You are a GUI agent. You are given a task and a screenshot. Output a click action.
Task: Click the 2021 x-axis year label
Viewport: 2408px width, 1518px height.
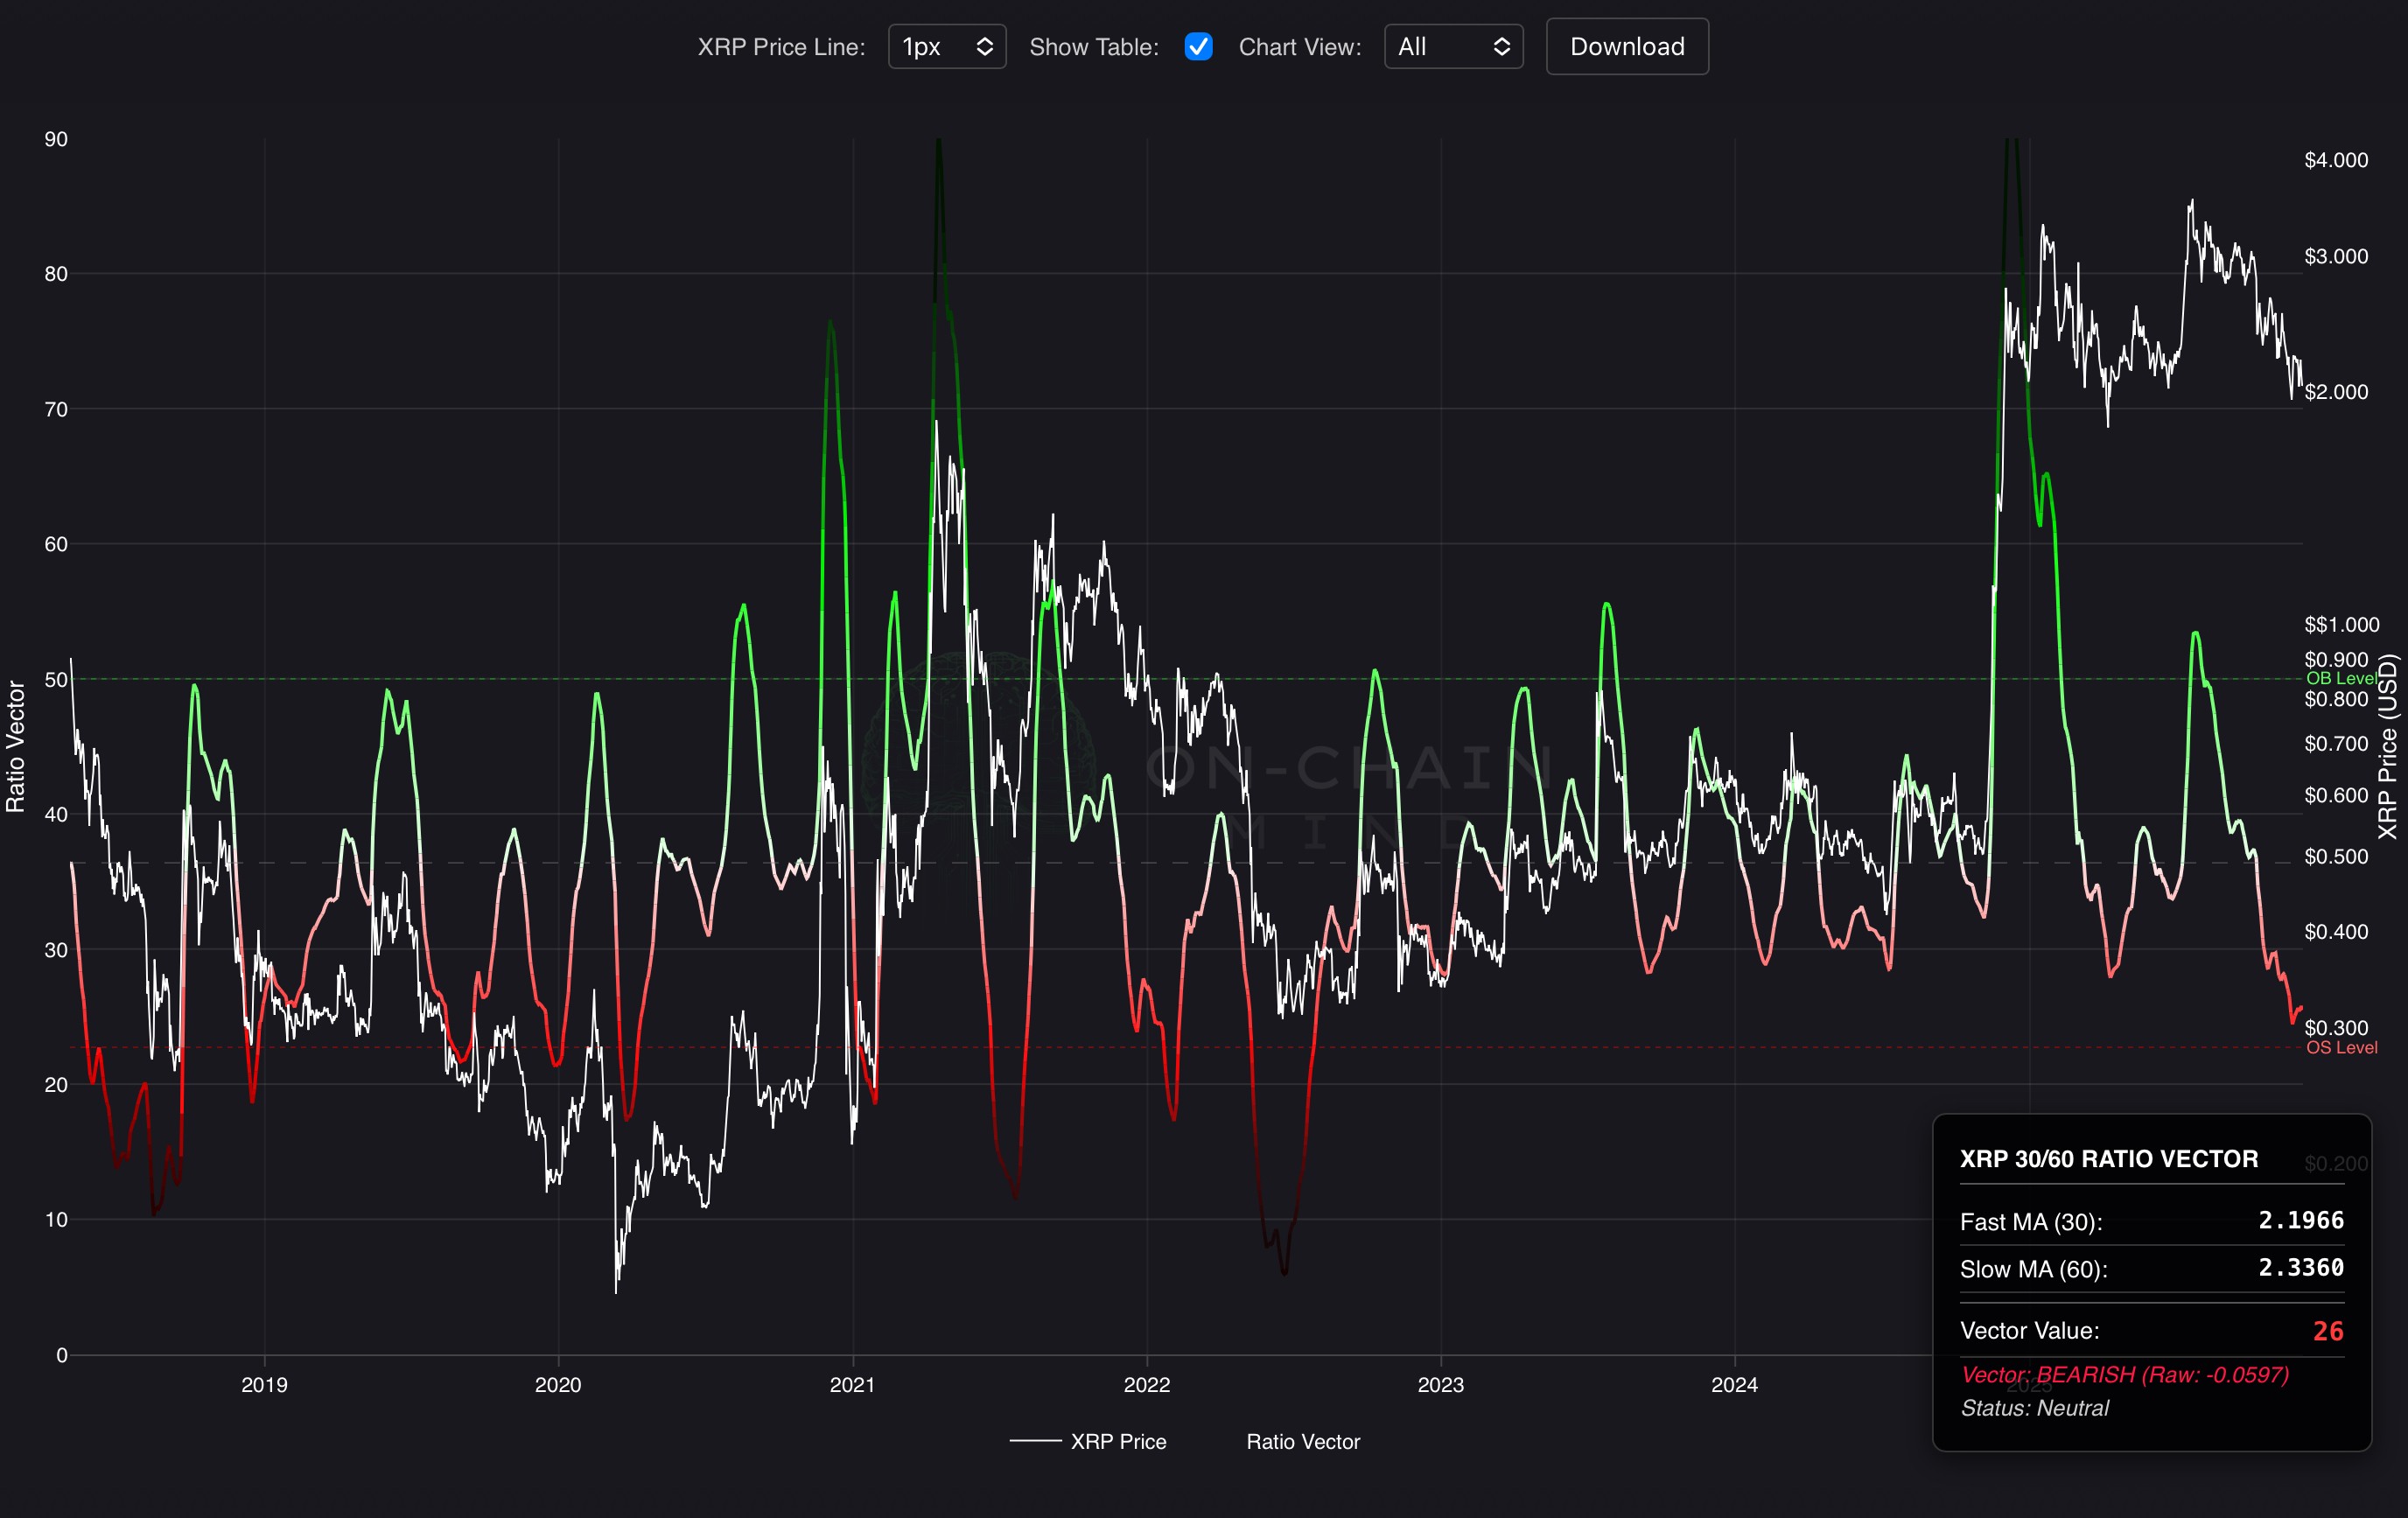click(852, 1384)
